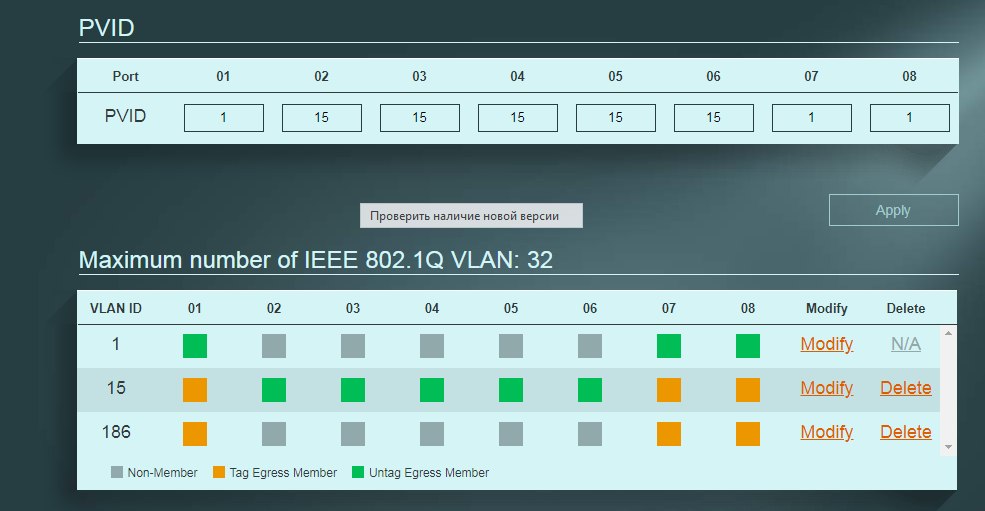Click VLAN 1 port 08 green square
Screen dimensions: 985x511
[748, 346]
